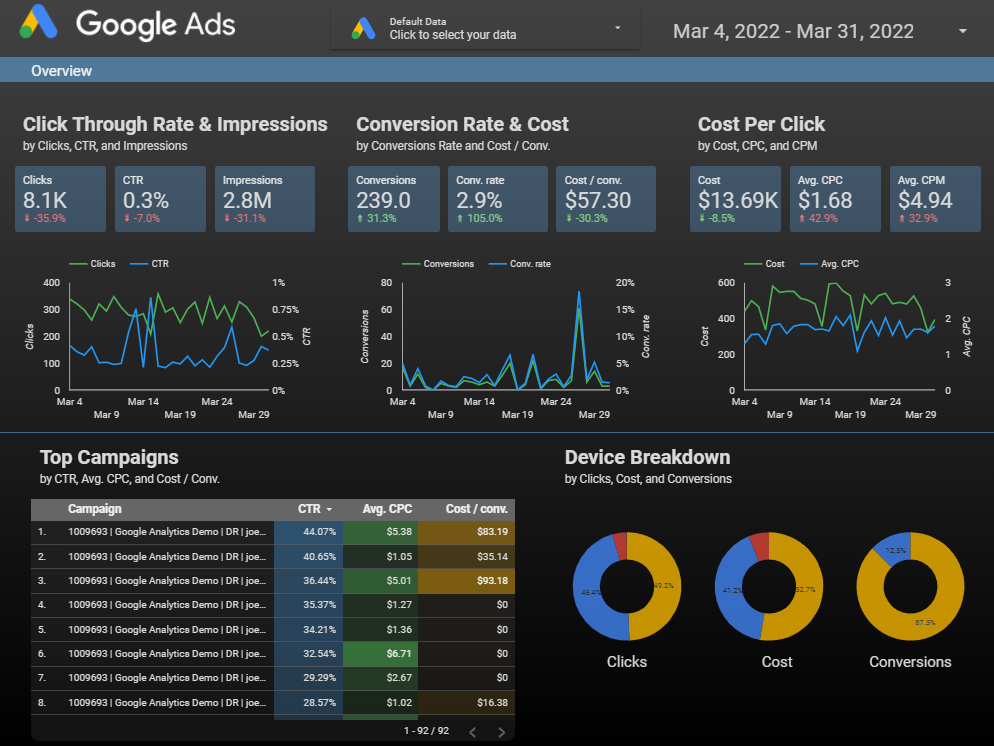
Task: Click the Top Campaigns heading
Action: (x=109, y=457)
